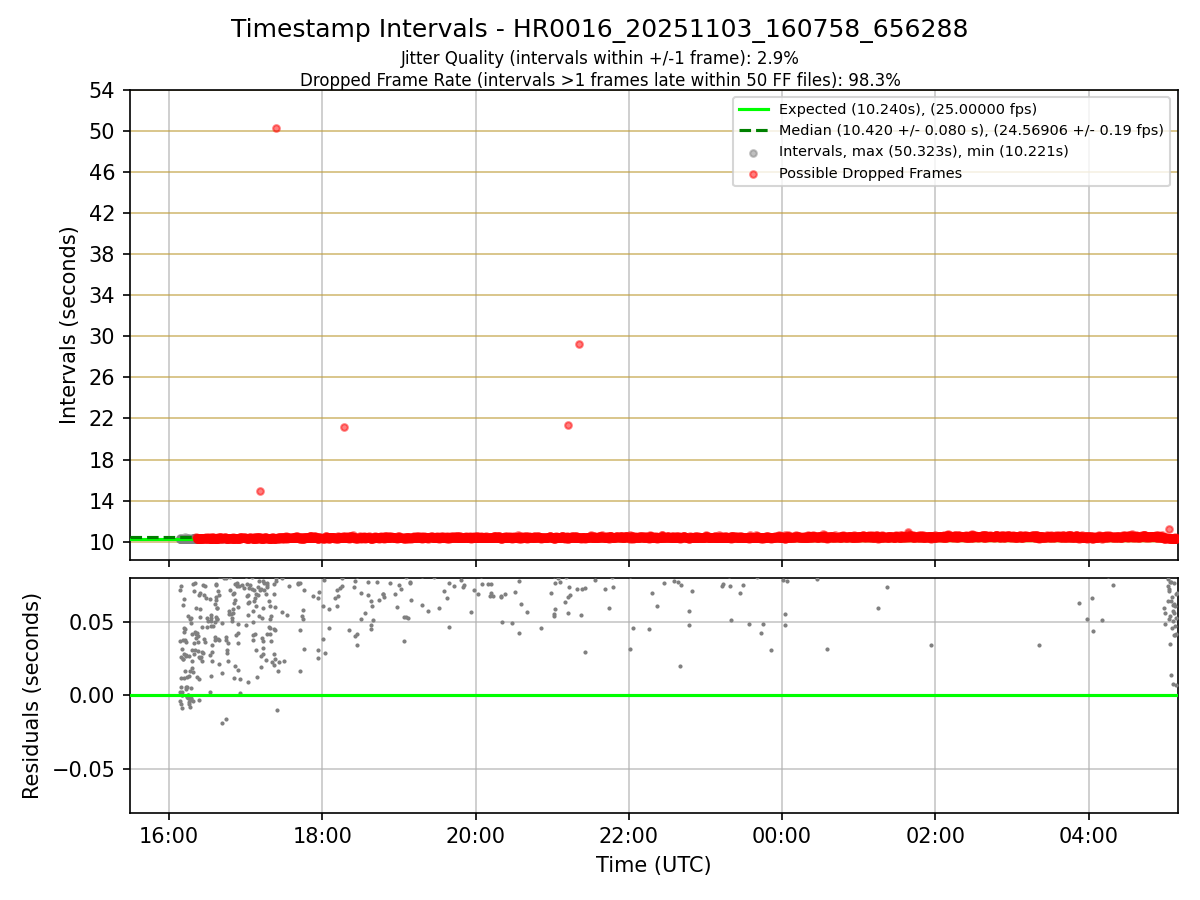Click the Residuals (seconds) y-axis label
This screenshot has height=900, width=1200.
click(32, 696)
